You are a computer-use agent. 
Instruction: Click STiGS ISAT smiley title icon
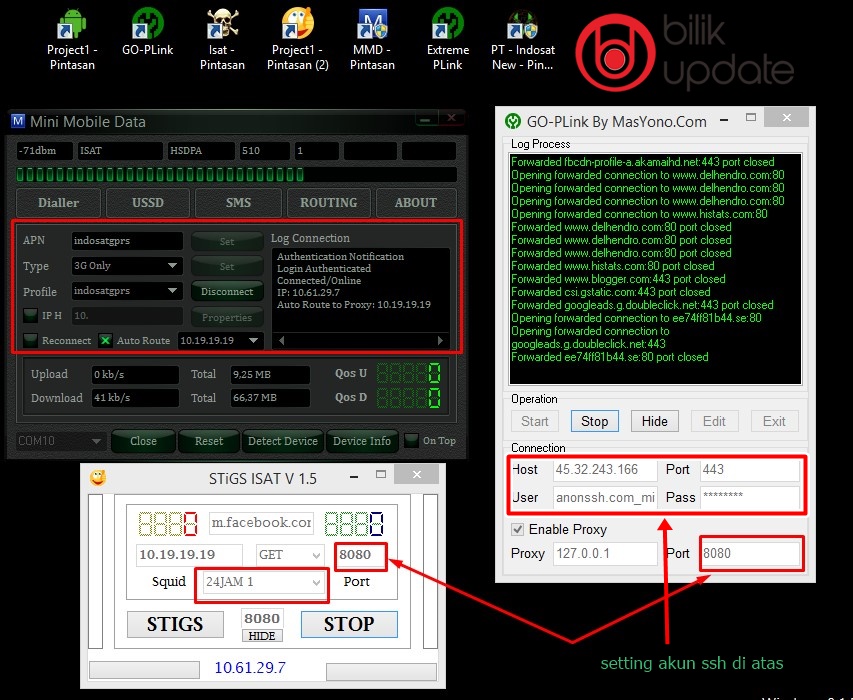(x=98, y=478)
